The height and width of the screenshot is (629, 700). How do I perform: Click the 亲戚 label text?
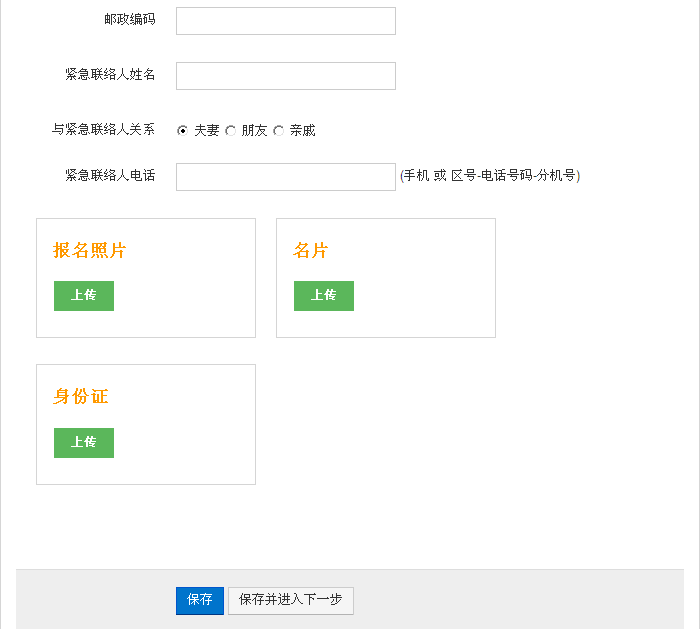coord(302,130)
